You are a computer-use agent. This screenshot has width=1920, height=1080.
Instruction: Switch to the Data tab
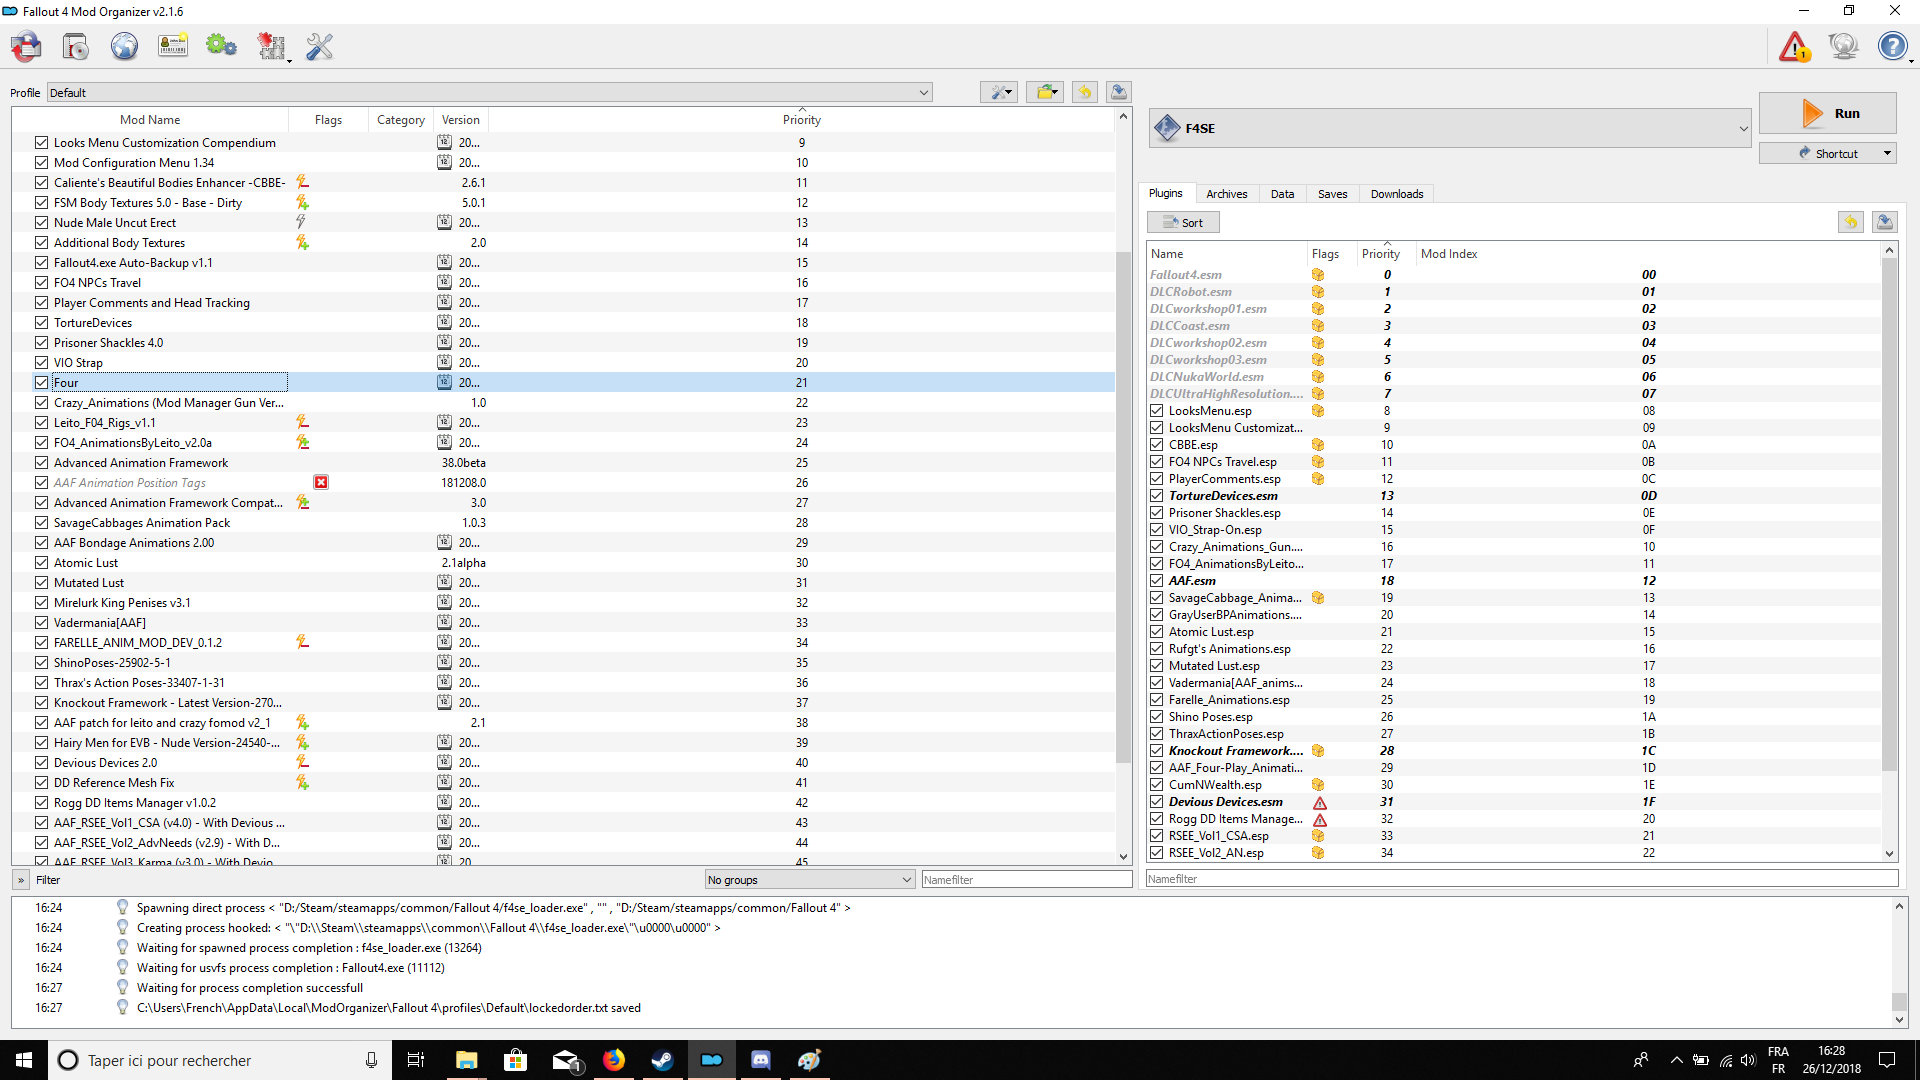[x=1282, y=194]
